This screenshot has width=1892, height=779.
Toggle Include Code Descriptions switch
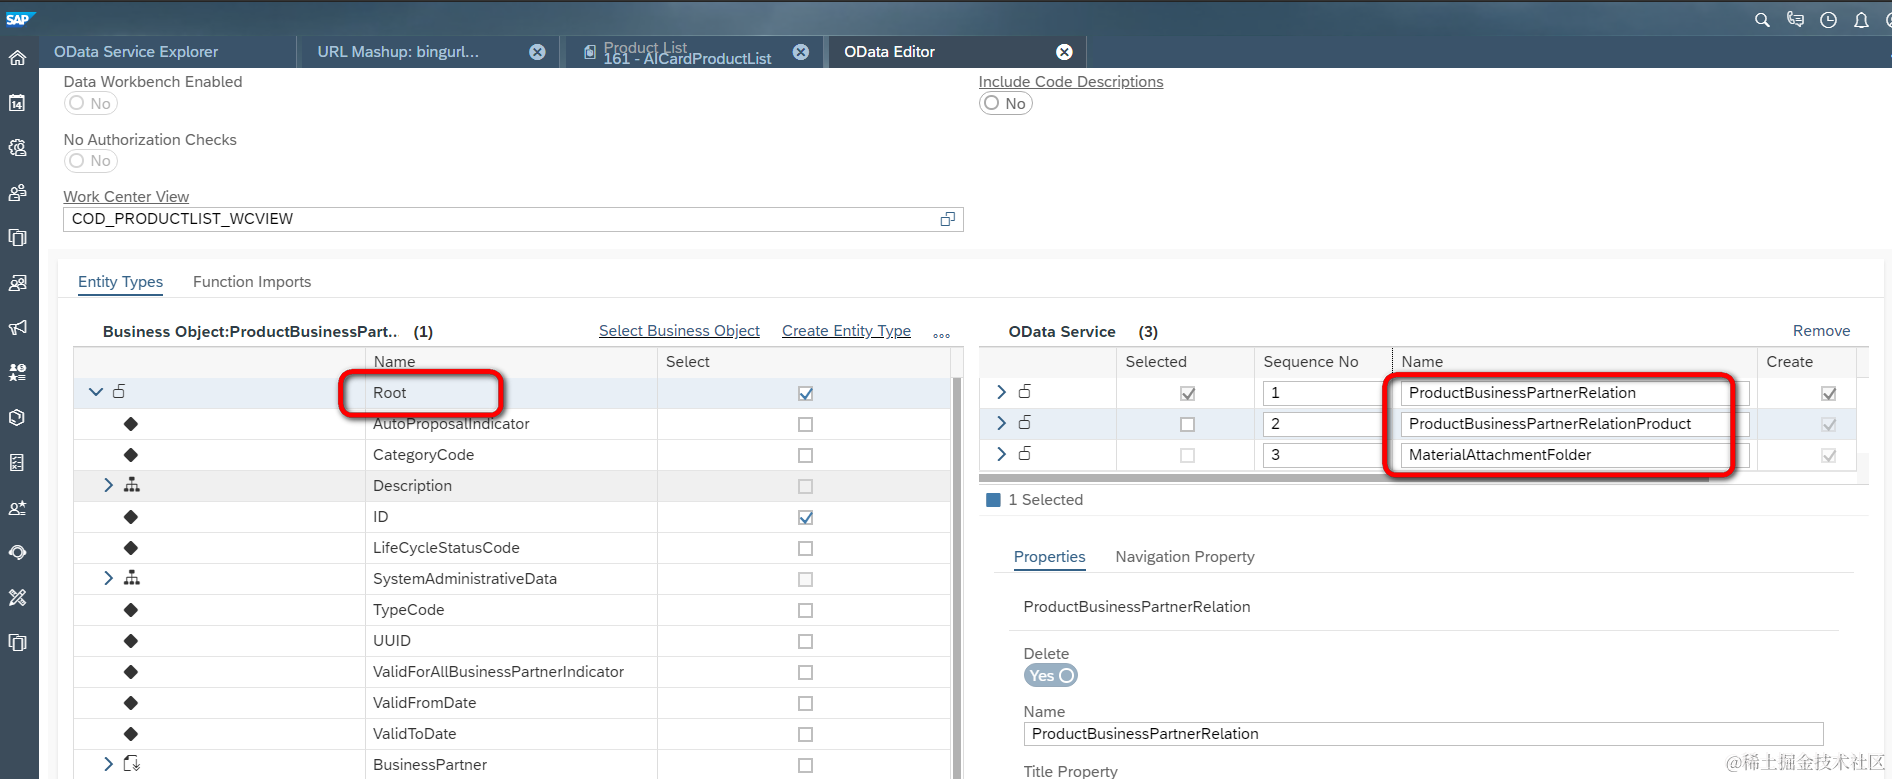click(x=1005, y=103)
